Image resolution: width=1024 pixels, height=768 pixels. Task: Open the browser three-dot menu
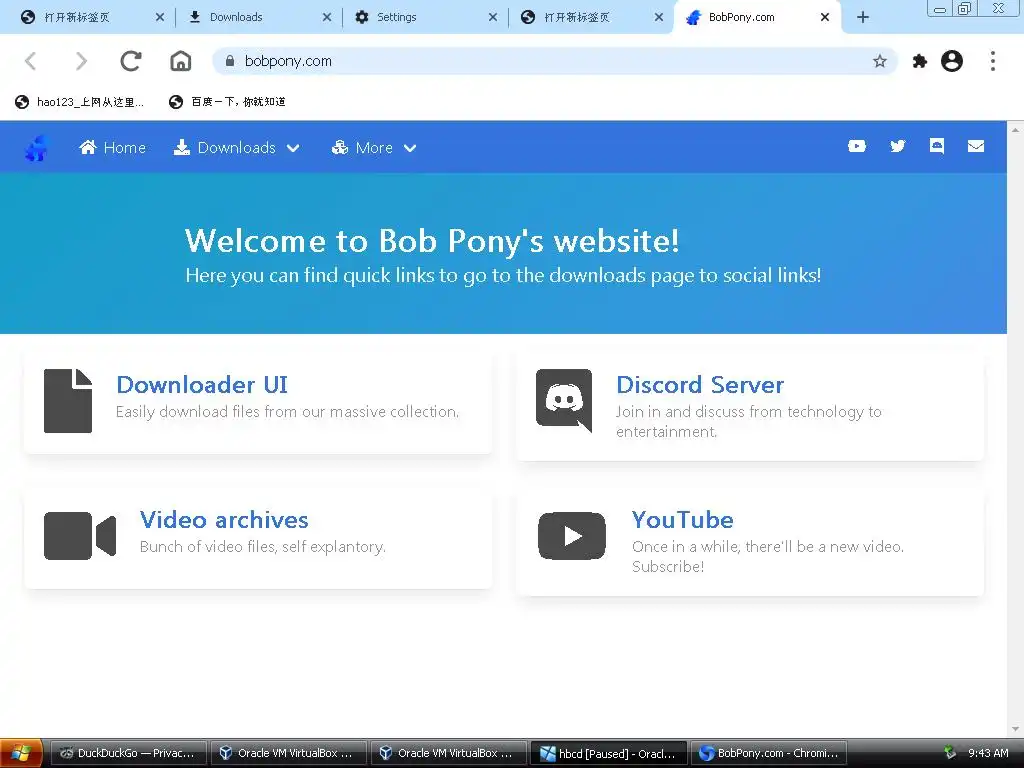click(x=993, y=61)
